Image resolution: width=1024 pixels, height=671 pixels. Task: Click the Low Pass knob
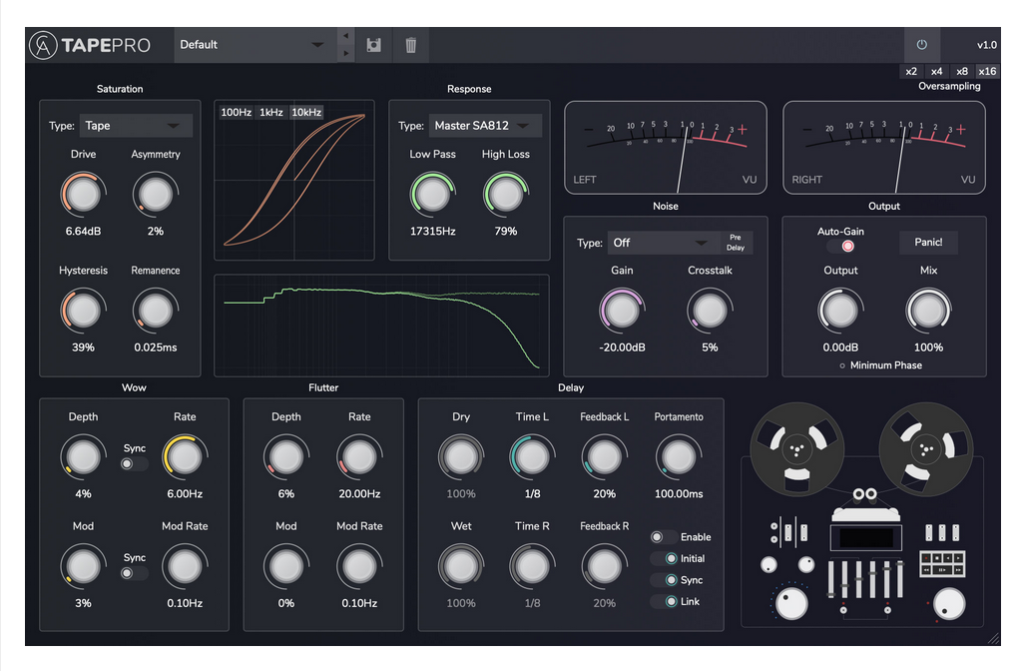[x=432, y=194]
